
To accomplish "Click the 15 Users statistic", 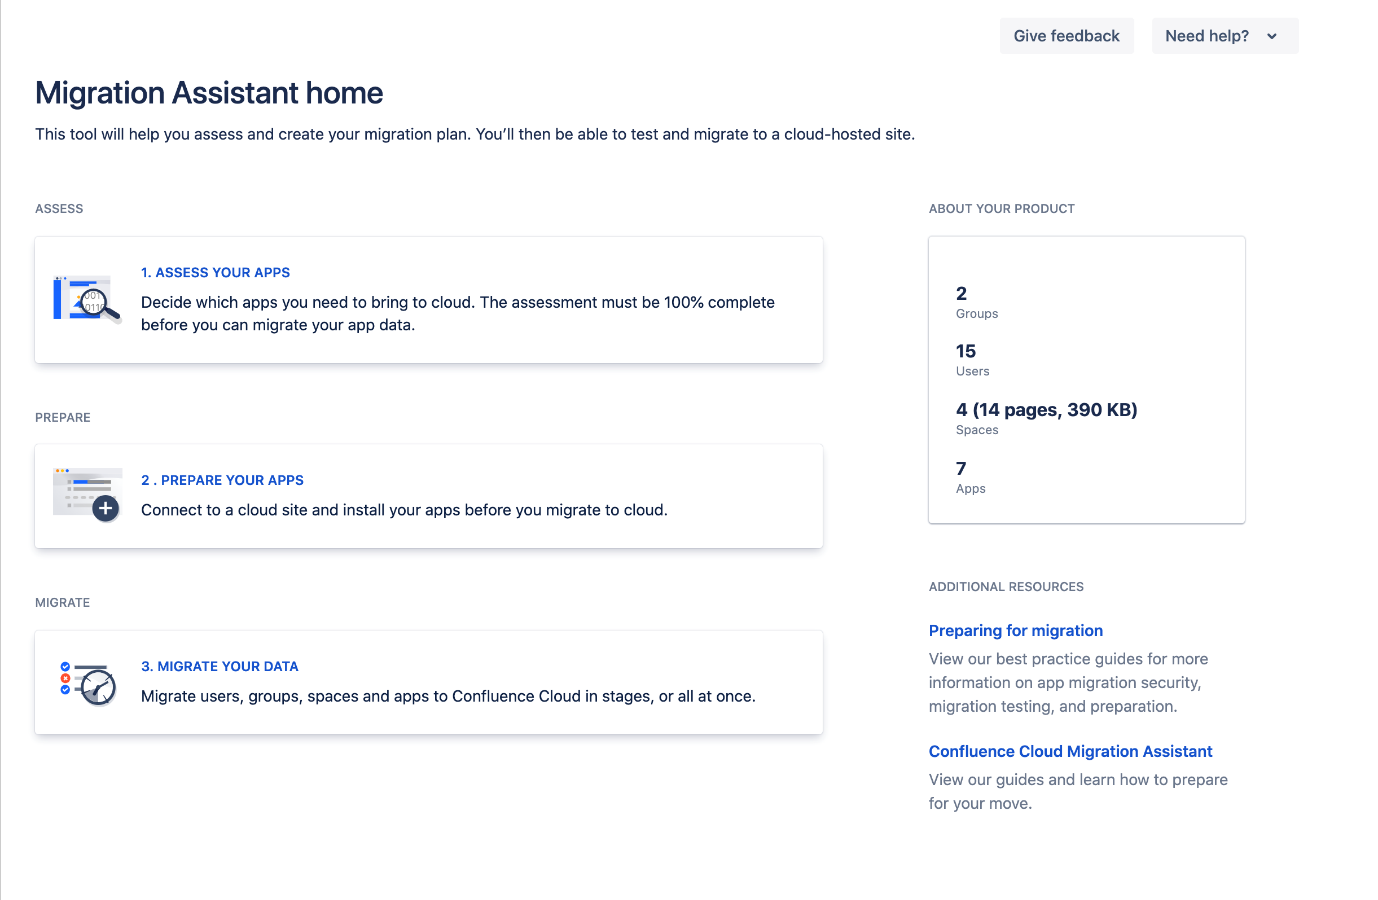I will (973, 360).
